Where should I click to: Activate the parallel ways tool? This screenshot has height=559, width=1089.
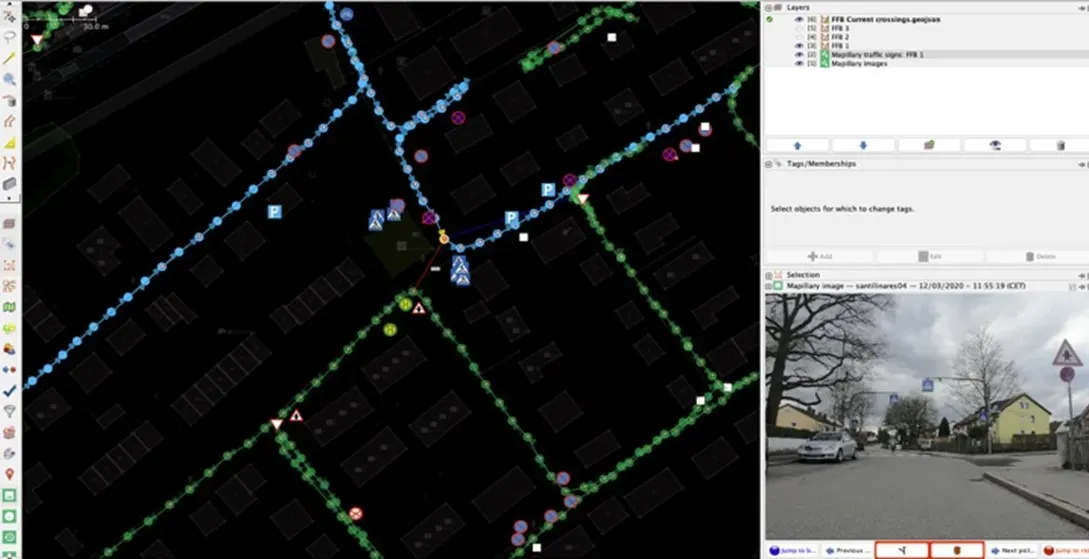(x=9, y=122)
